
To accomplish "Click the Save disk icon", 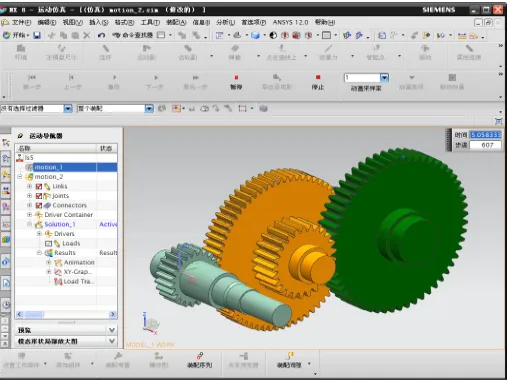I will (37, 35).
